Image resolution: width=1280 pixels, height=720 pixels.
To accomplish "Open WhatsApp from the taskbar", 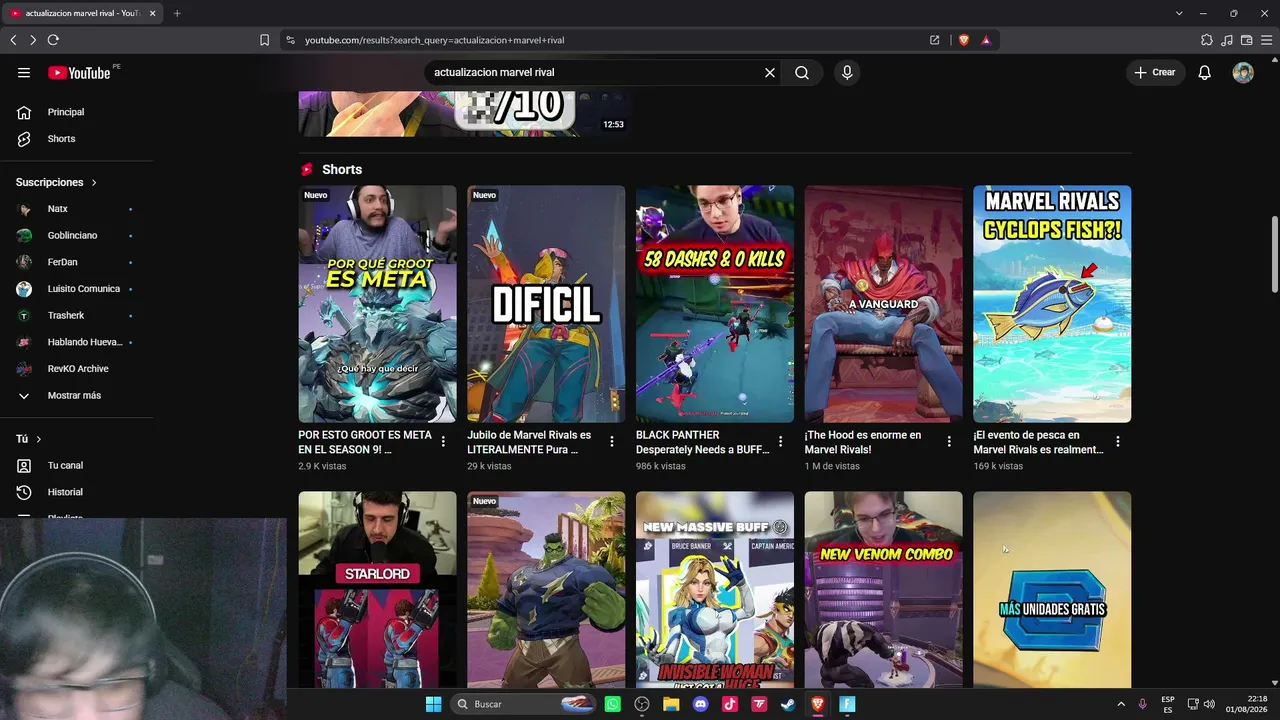I will [613, 704].
